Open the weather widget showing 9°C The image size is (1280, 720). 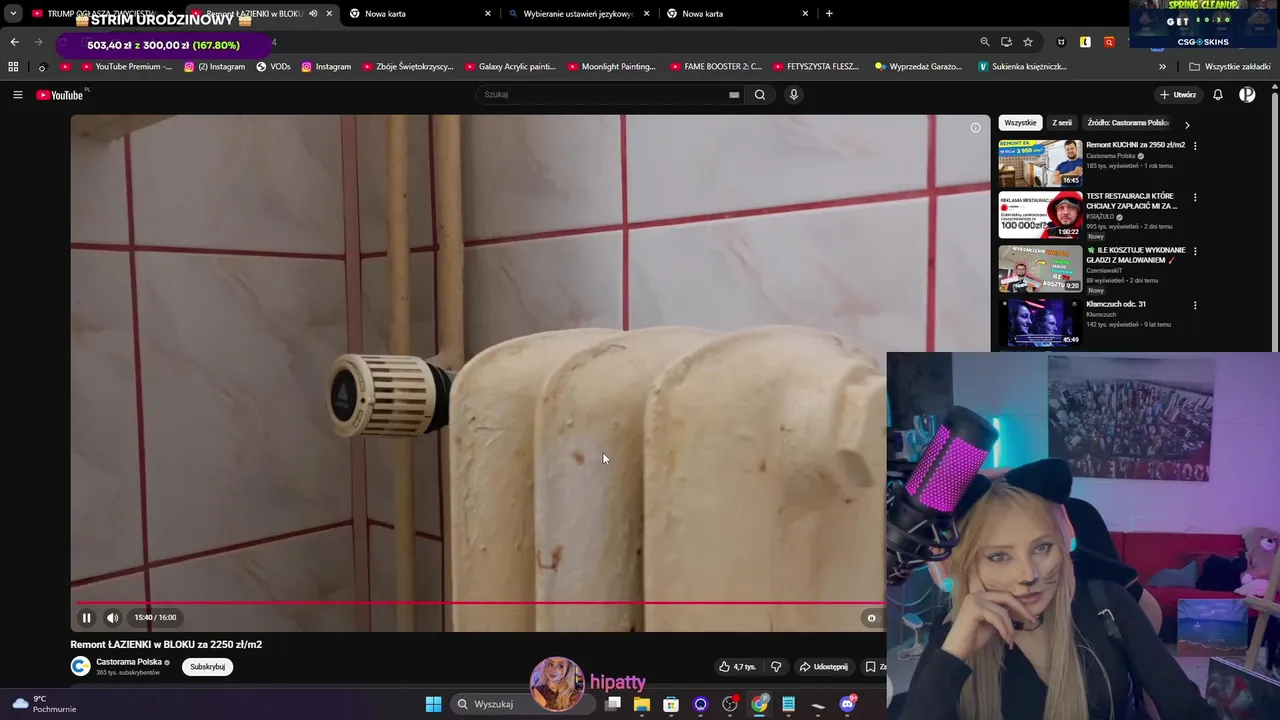[x=44, y=704]
